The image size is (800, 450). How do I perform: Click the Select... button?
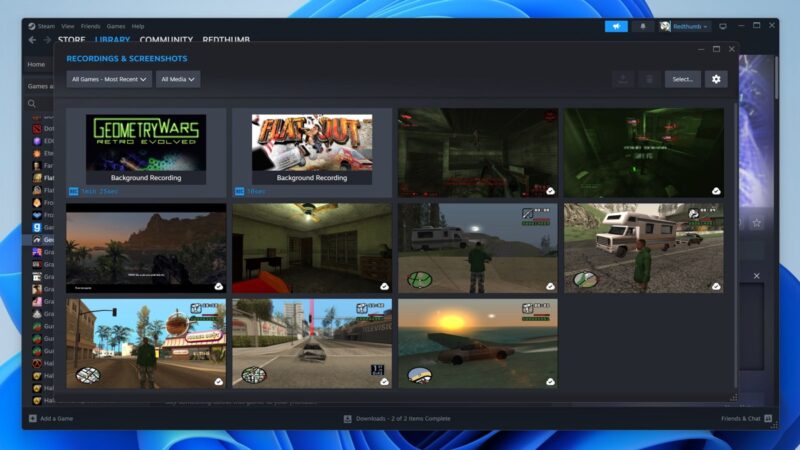[682, 79]
